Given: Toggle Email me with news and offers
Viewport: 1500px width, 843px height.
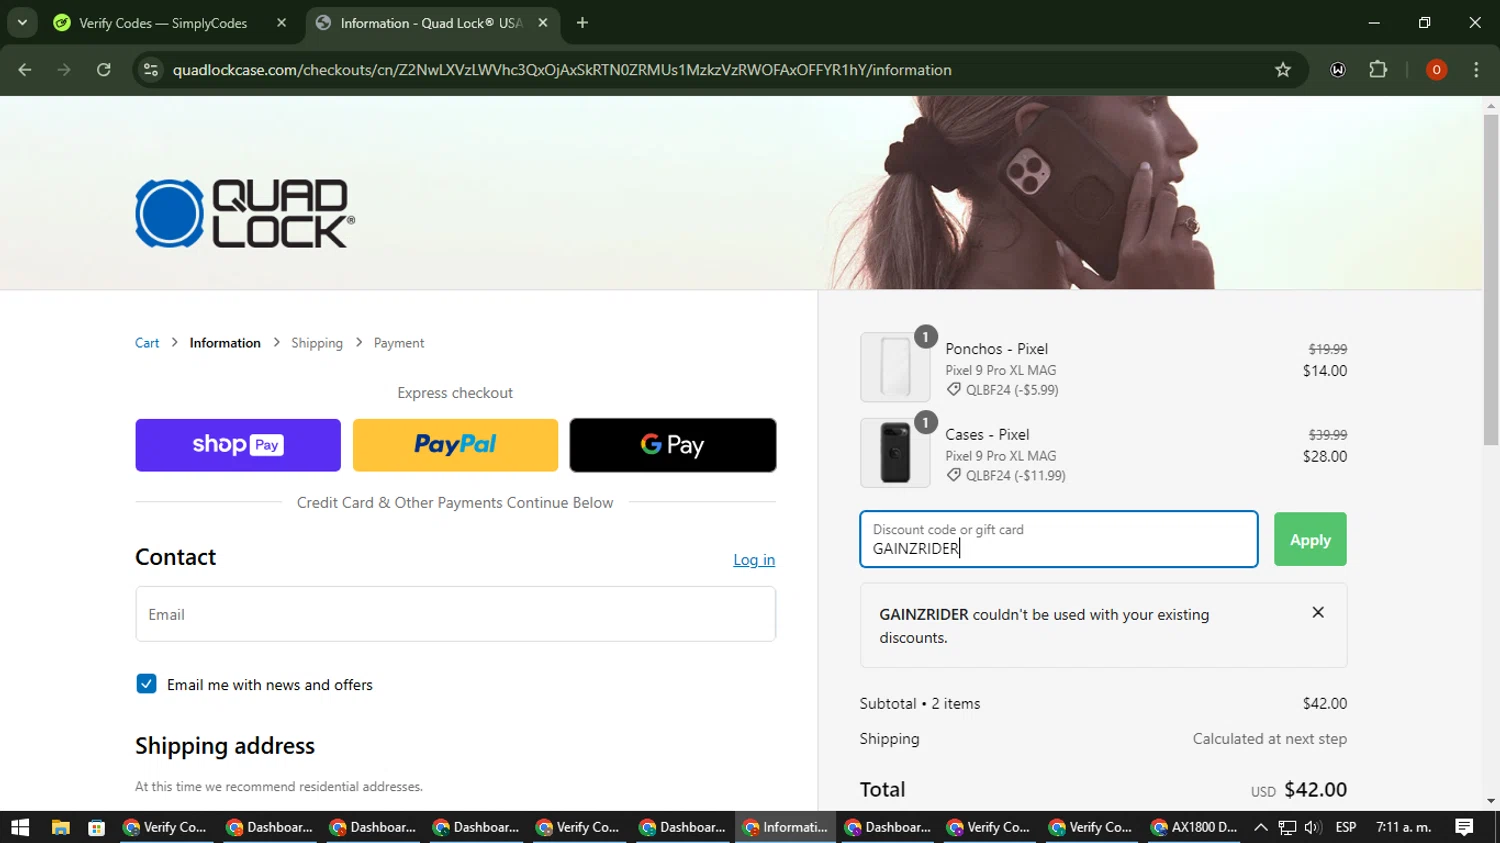Looking at the screenshot, I should point(146,684).
